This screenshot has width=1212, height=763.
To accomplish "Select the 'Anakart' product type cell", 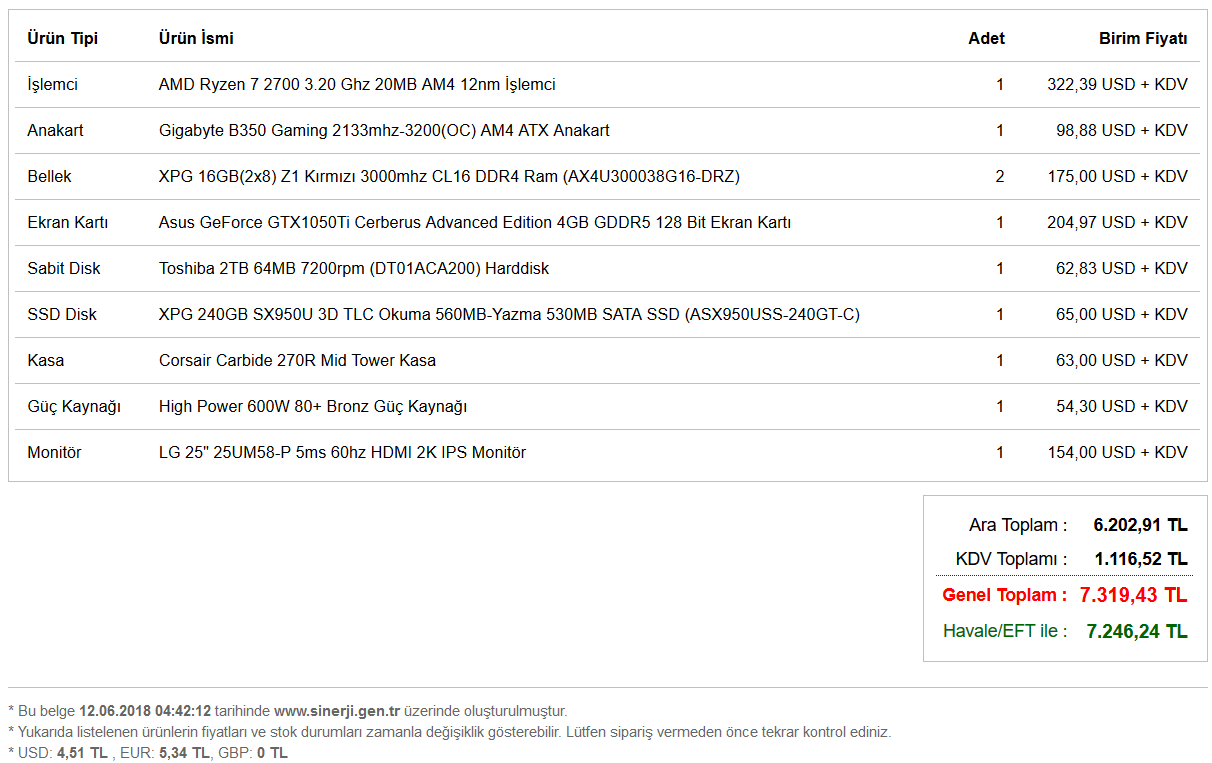I will [55, 131].
